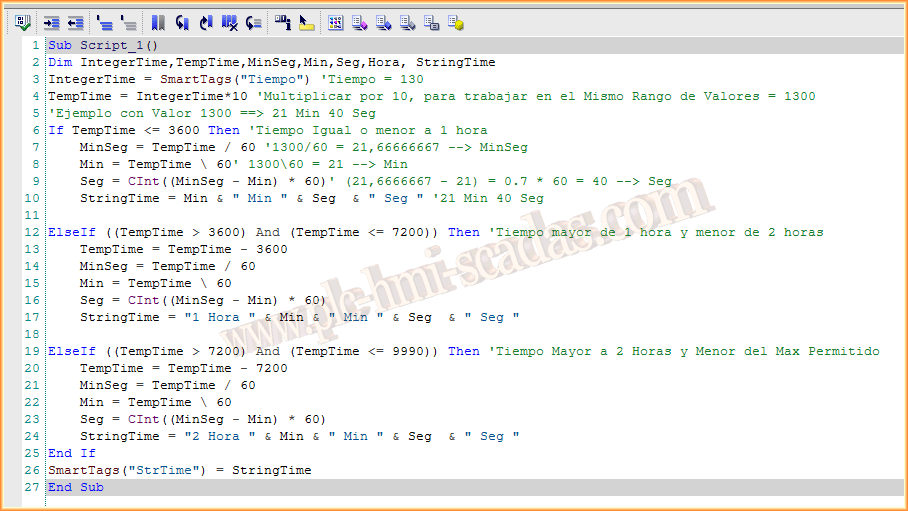Click the arrow-with-lines icon after clear bookmarks
The width and height of the screenshot is (908, 511).
tap(254, 21)
